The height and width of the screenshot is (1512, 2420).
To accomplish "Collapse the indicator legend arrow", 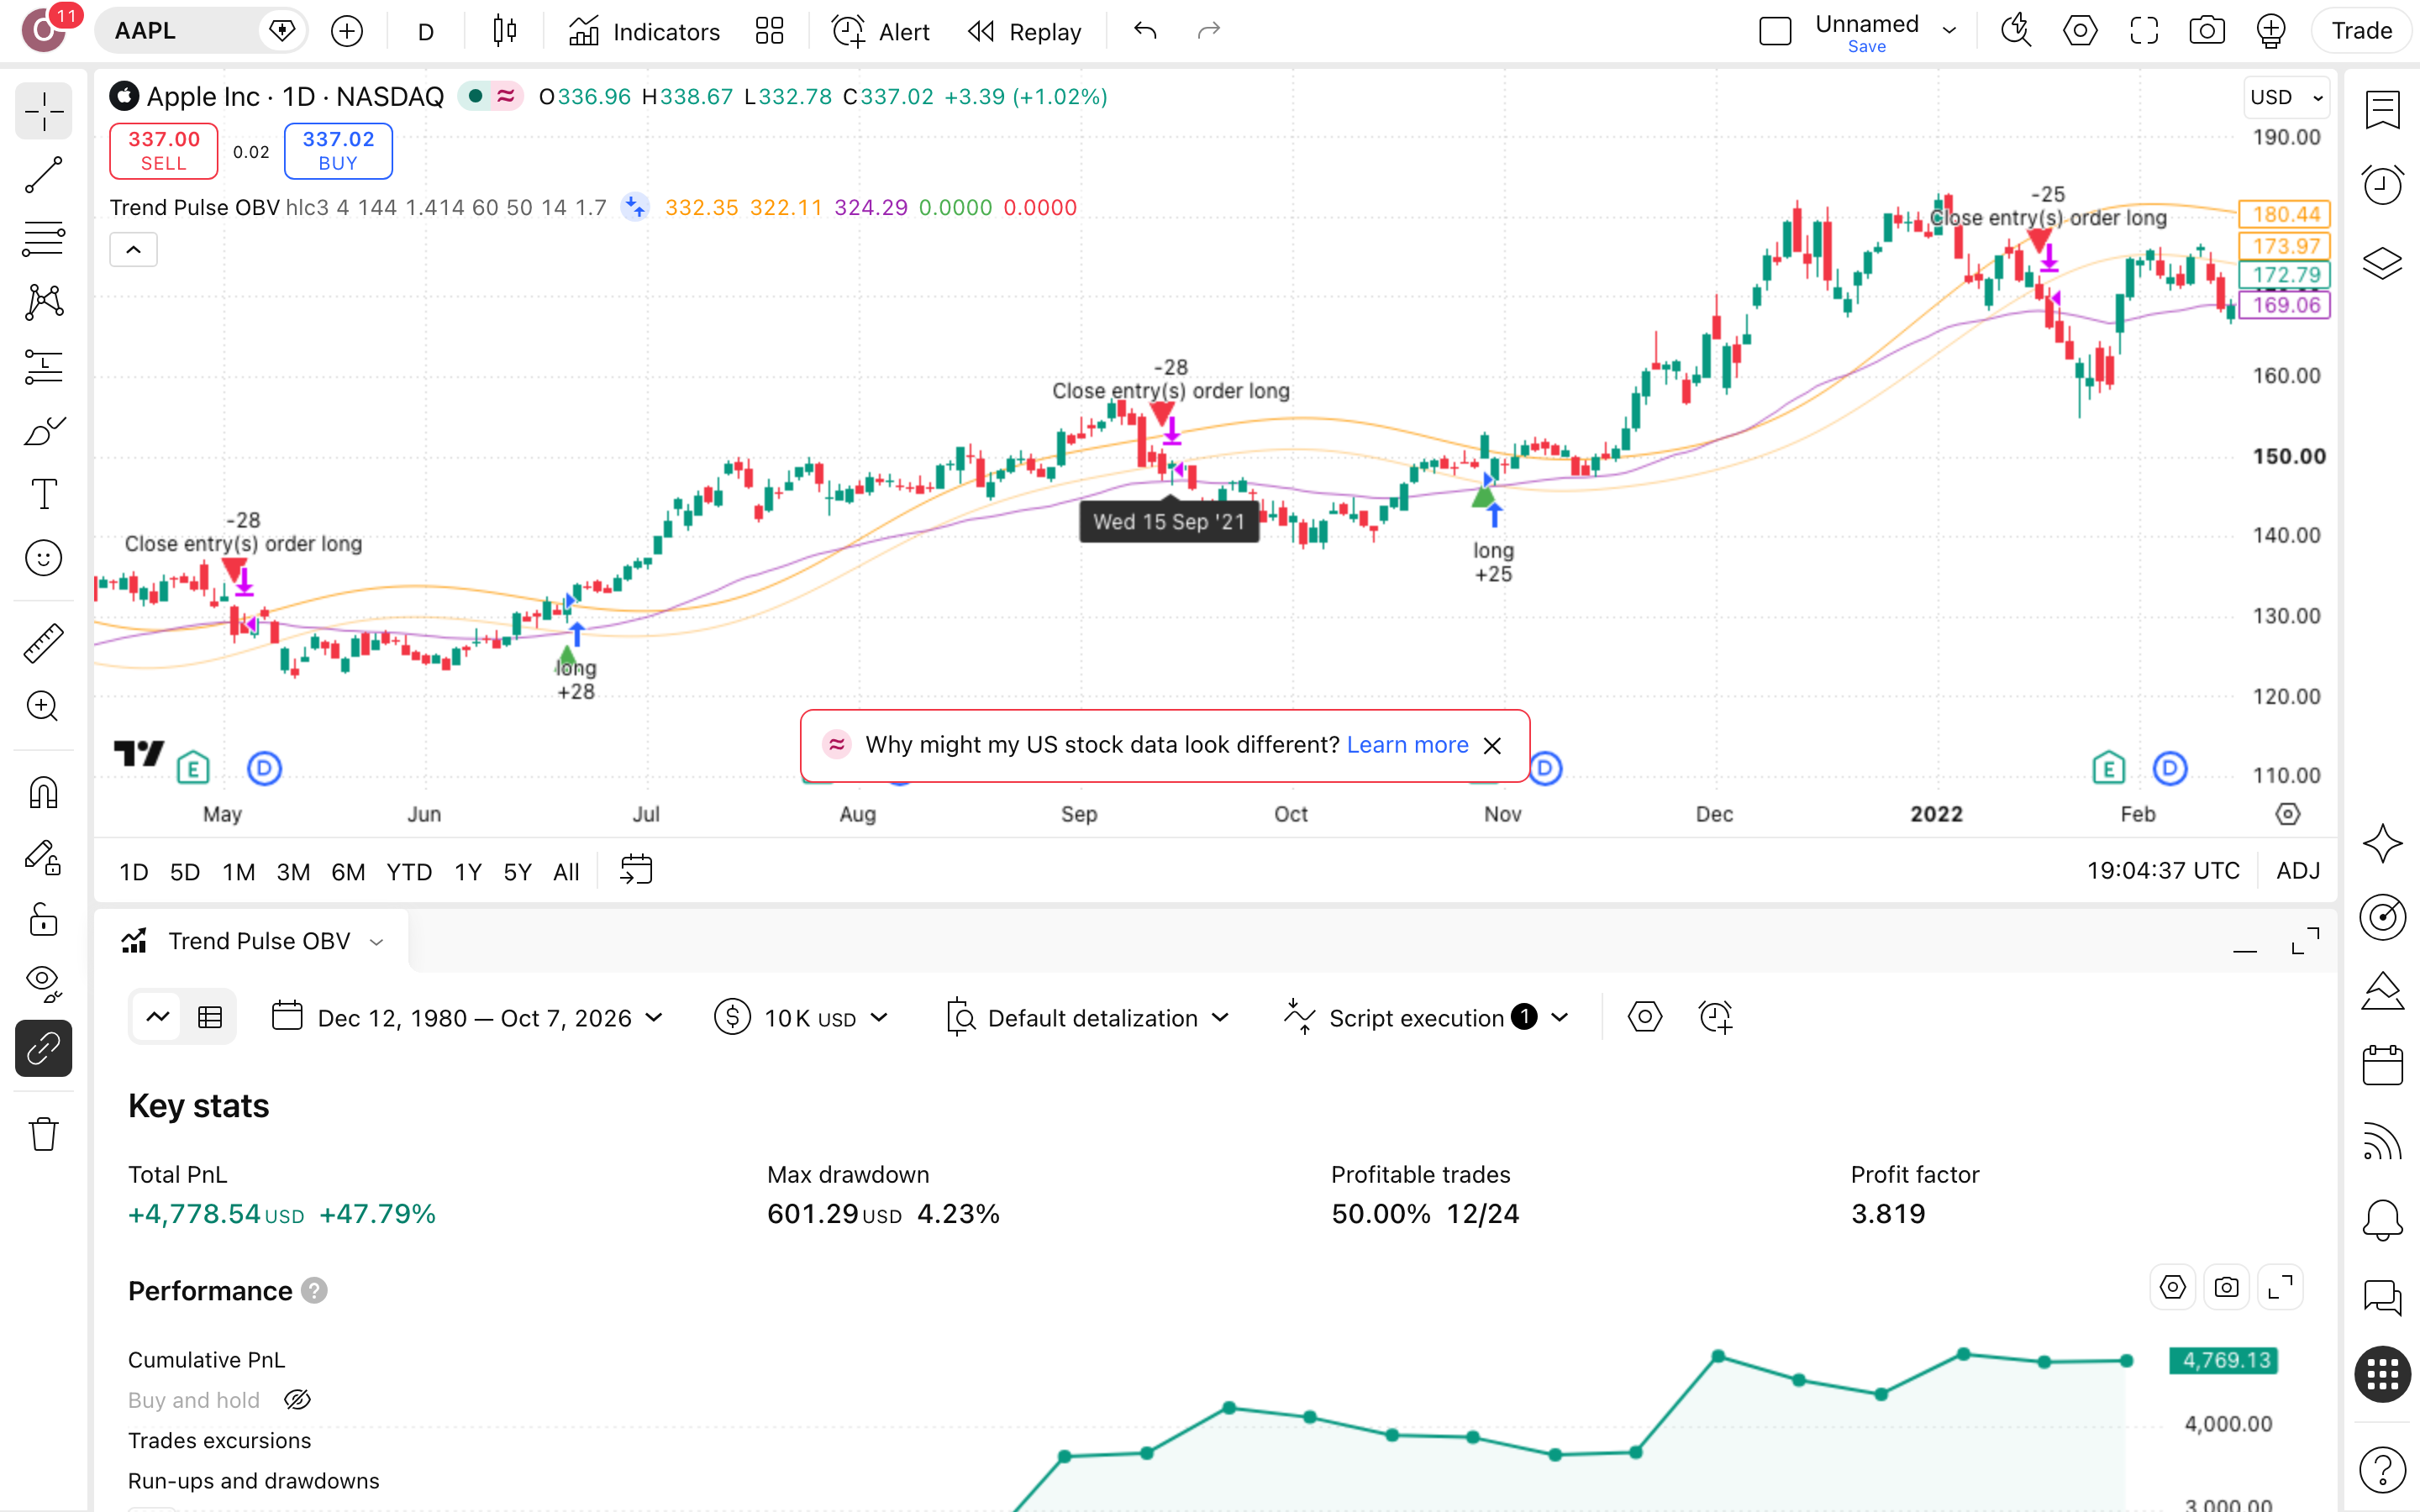I will tap(133, 250).
